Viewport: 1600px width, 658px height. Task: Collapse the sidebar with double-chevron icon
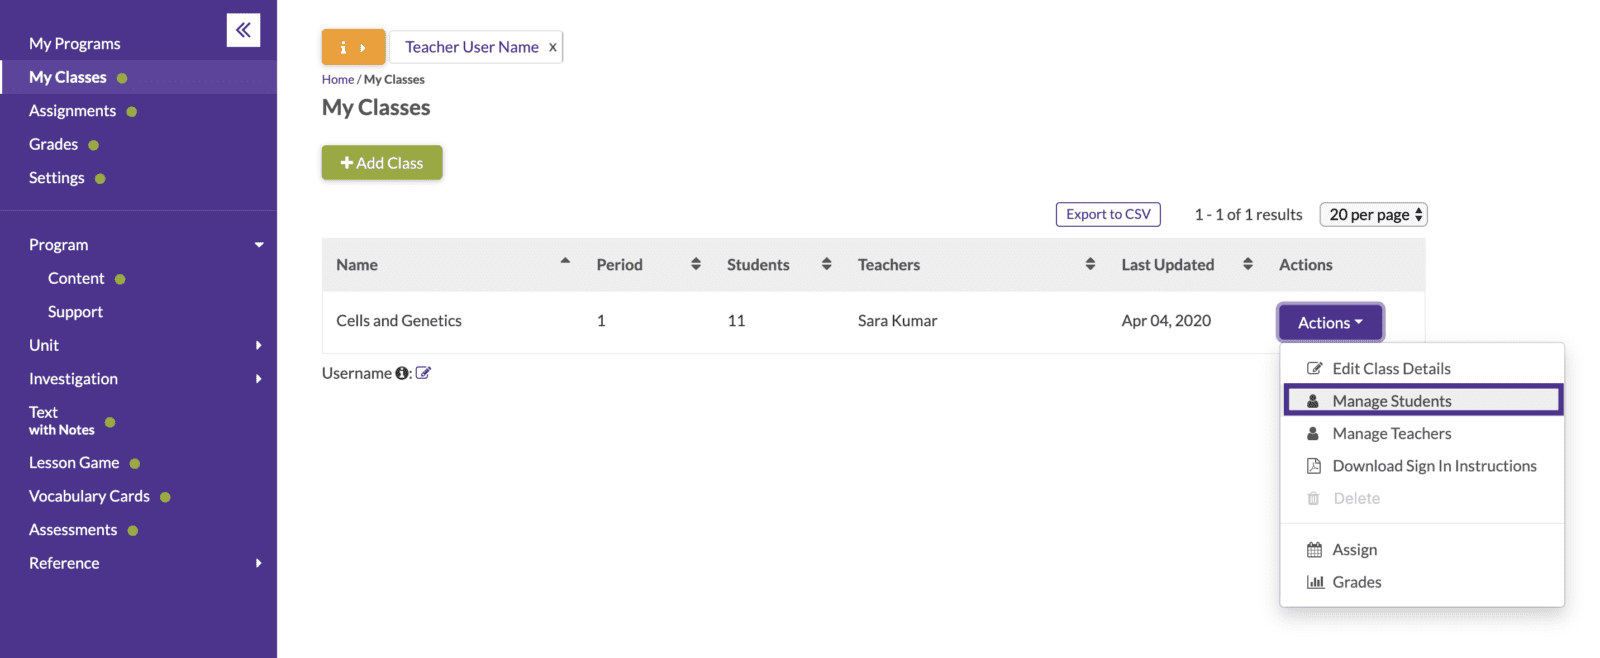243,30
